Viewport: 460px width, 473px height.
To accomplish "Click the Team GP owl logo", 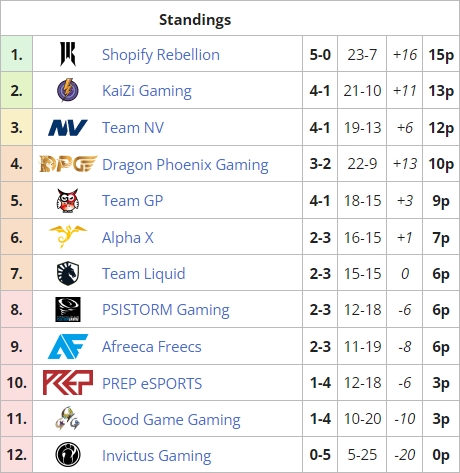I will coord(68,201).
